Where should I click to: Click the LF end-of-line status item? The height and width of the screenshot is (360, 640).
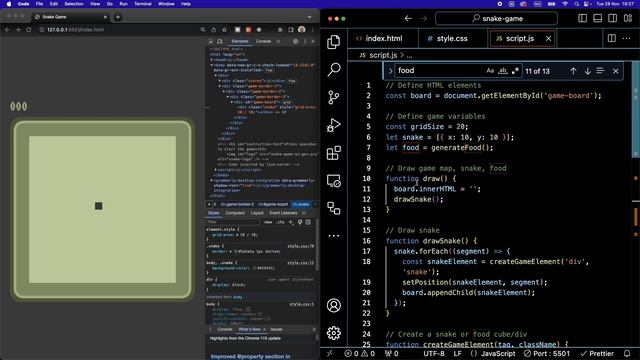tap(458, 353)
